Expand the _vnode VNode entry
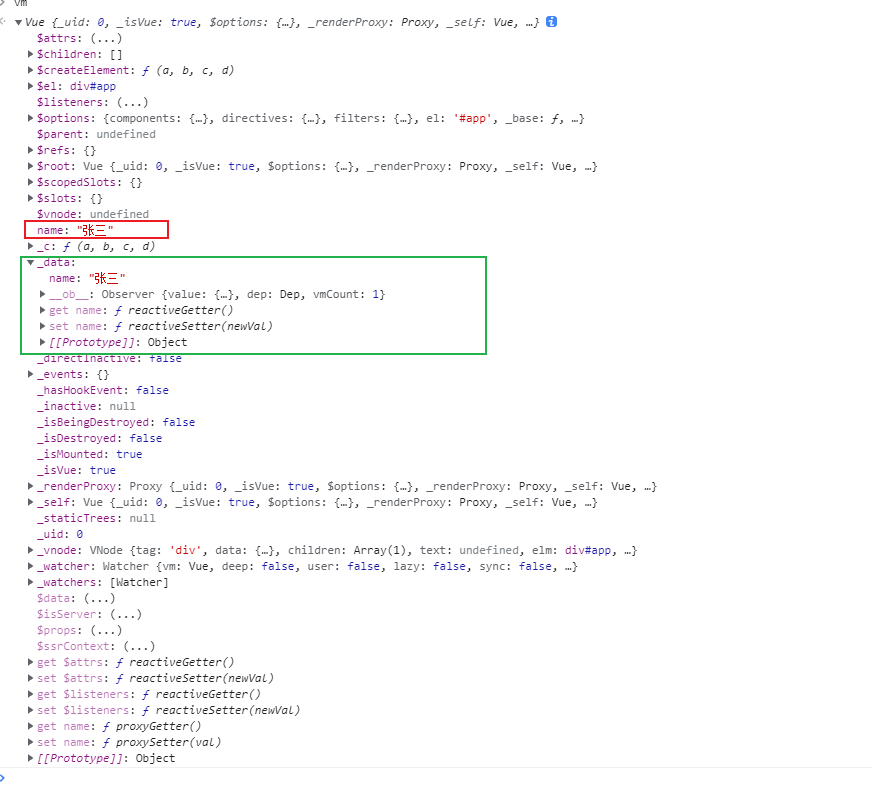Viewport: 872px width, 786px height. click(x=31, y=550)
